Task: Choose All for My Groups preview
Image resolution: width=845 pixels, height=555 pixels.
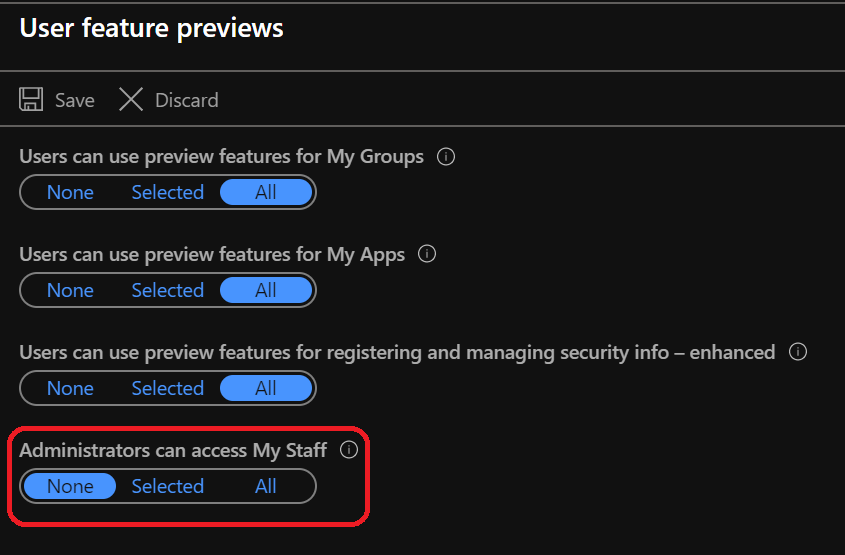Action: [266, 193]
